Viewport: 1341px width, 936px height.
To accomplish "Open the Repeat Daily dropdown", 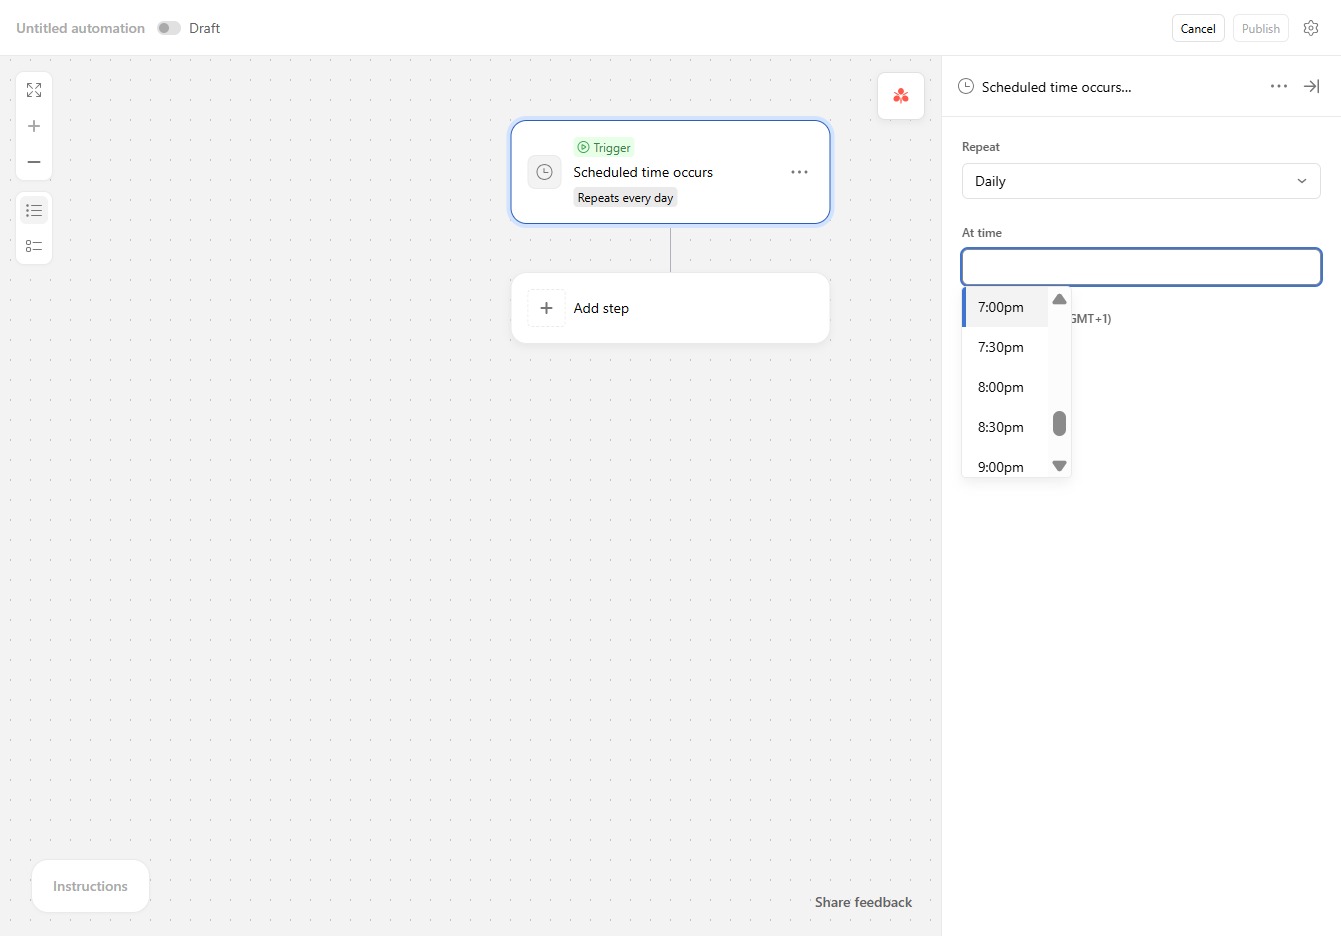I will pyautogui.click(x=1141, y=181).
